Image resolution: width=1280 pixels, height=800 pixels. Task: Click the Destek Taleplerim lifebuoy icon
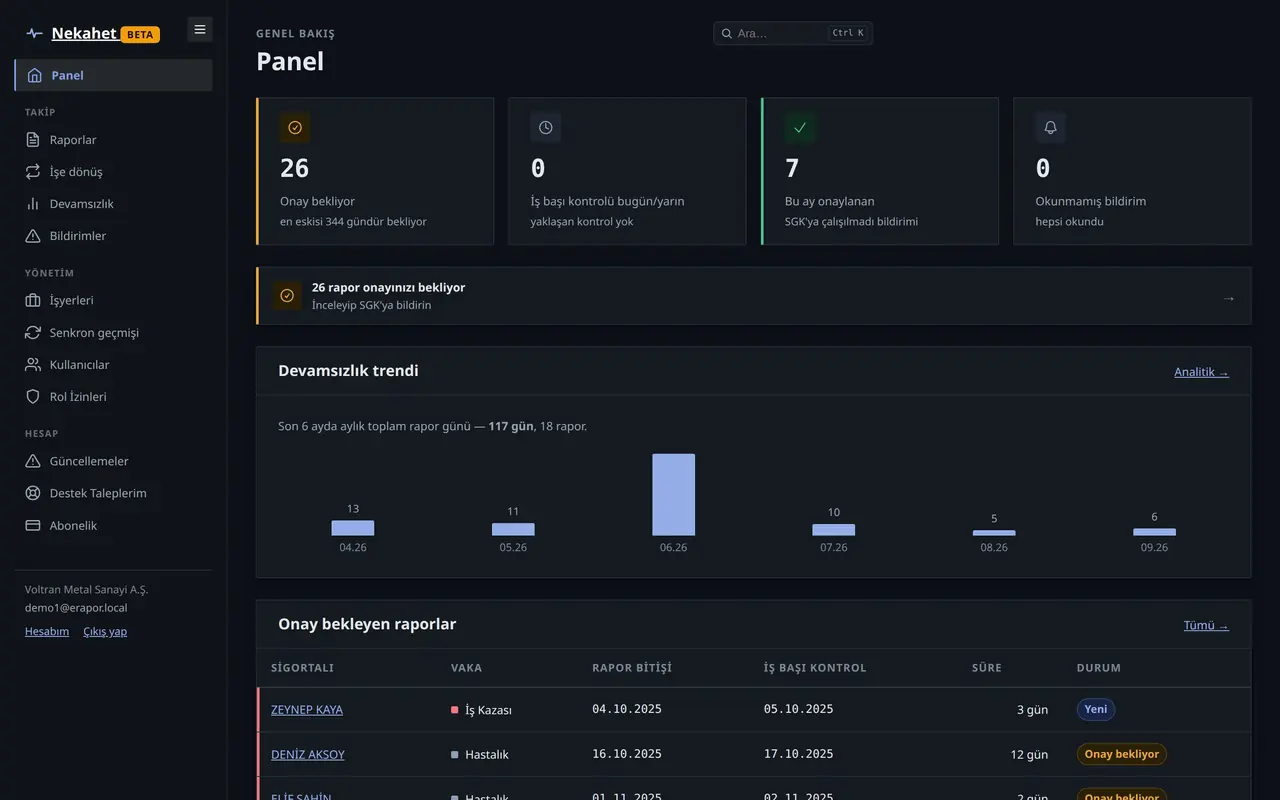(33, 493)
